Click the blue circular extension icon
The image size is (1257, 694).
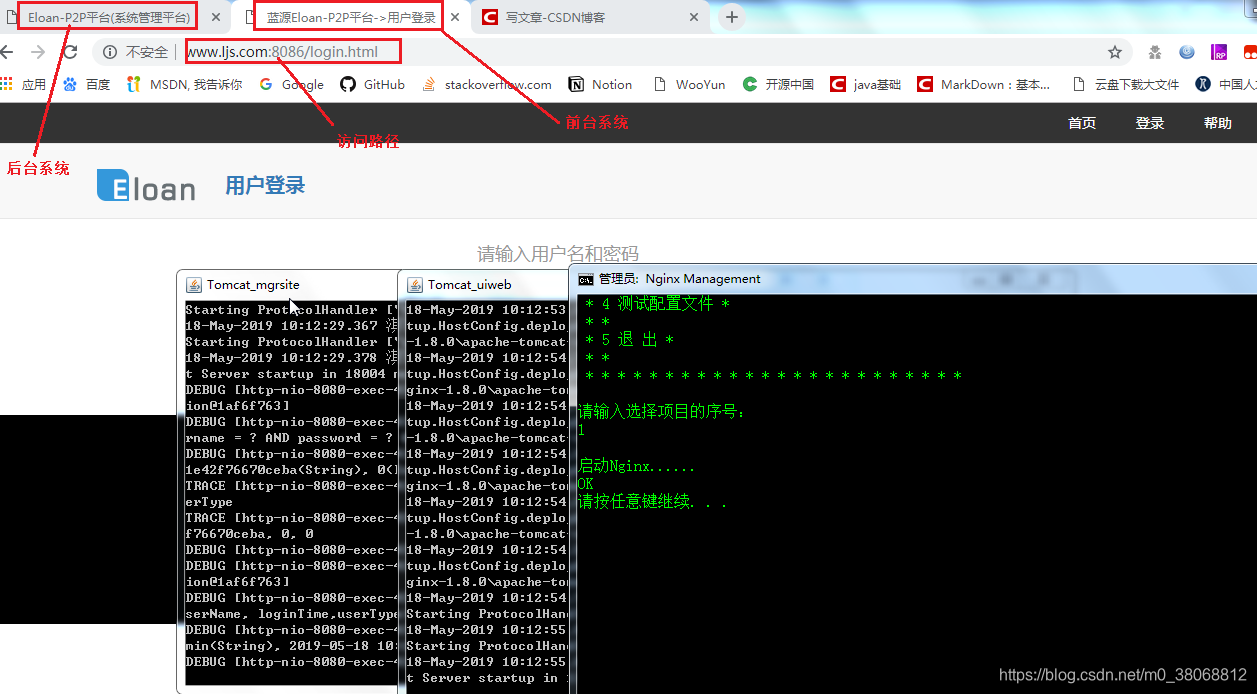1187,52
